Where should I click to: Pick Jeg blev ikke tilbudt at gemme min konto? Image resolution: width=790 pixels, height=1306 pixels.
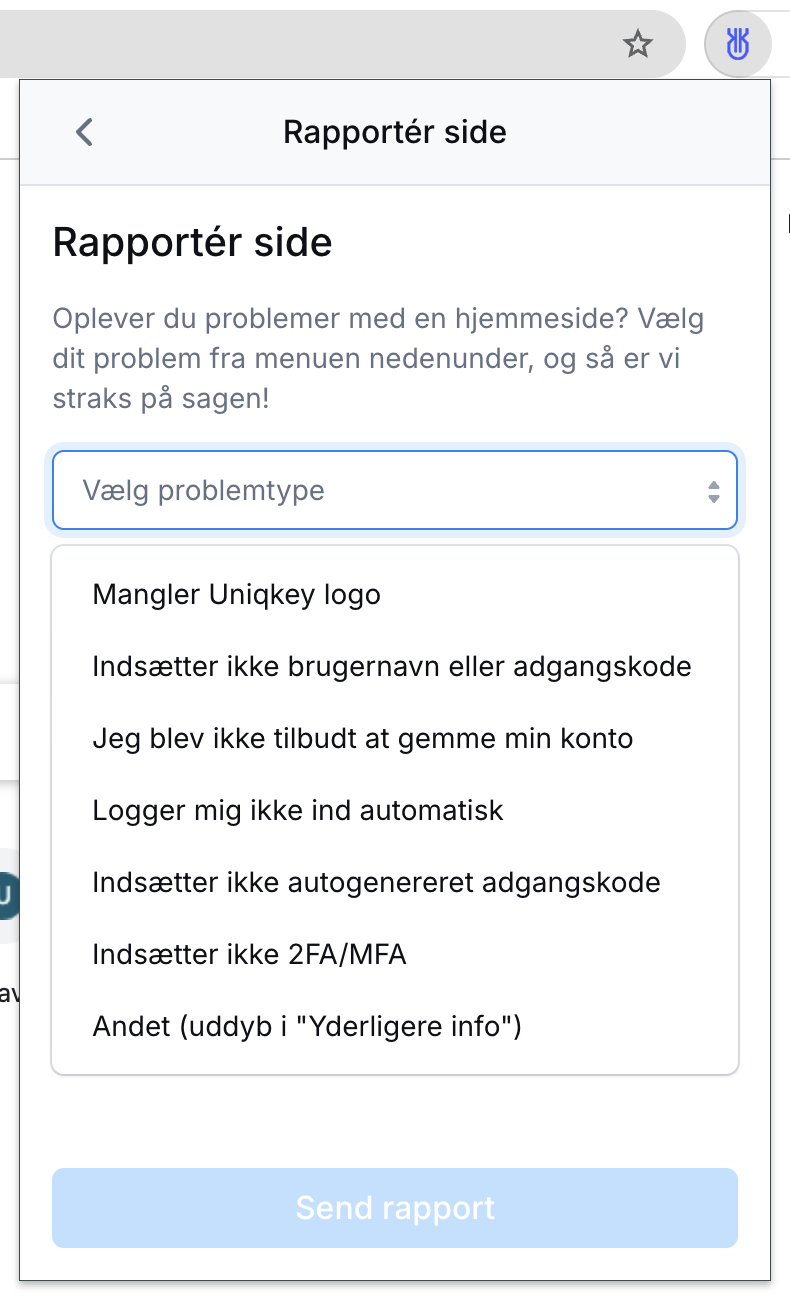click(395, 738)
